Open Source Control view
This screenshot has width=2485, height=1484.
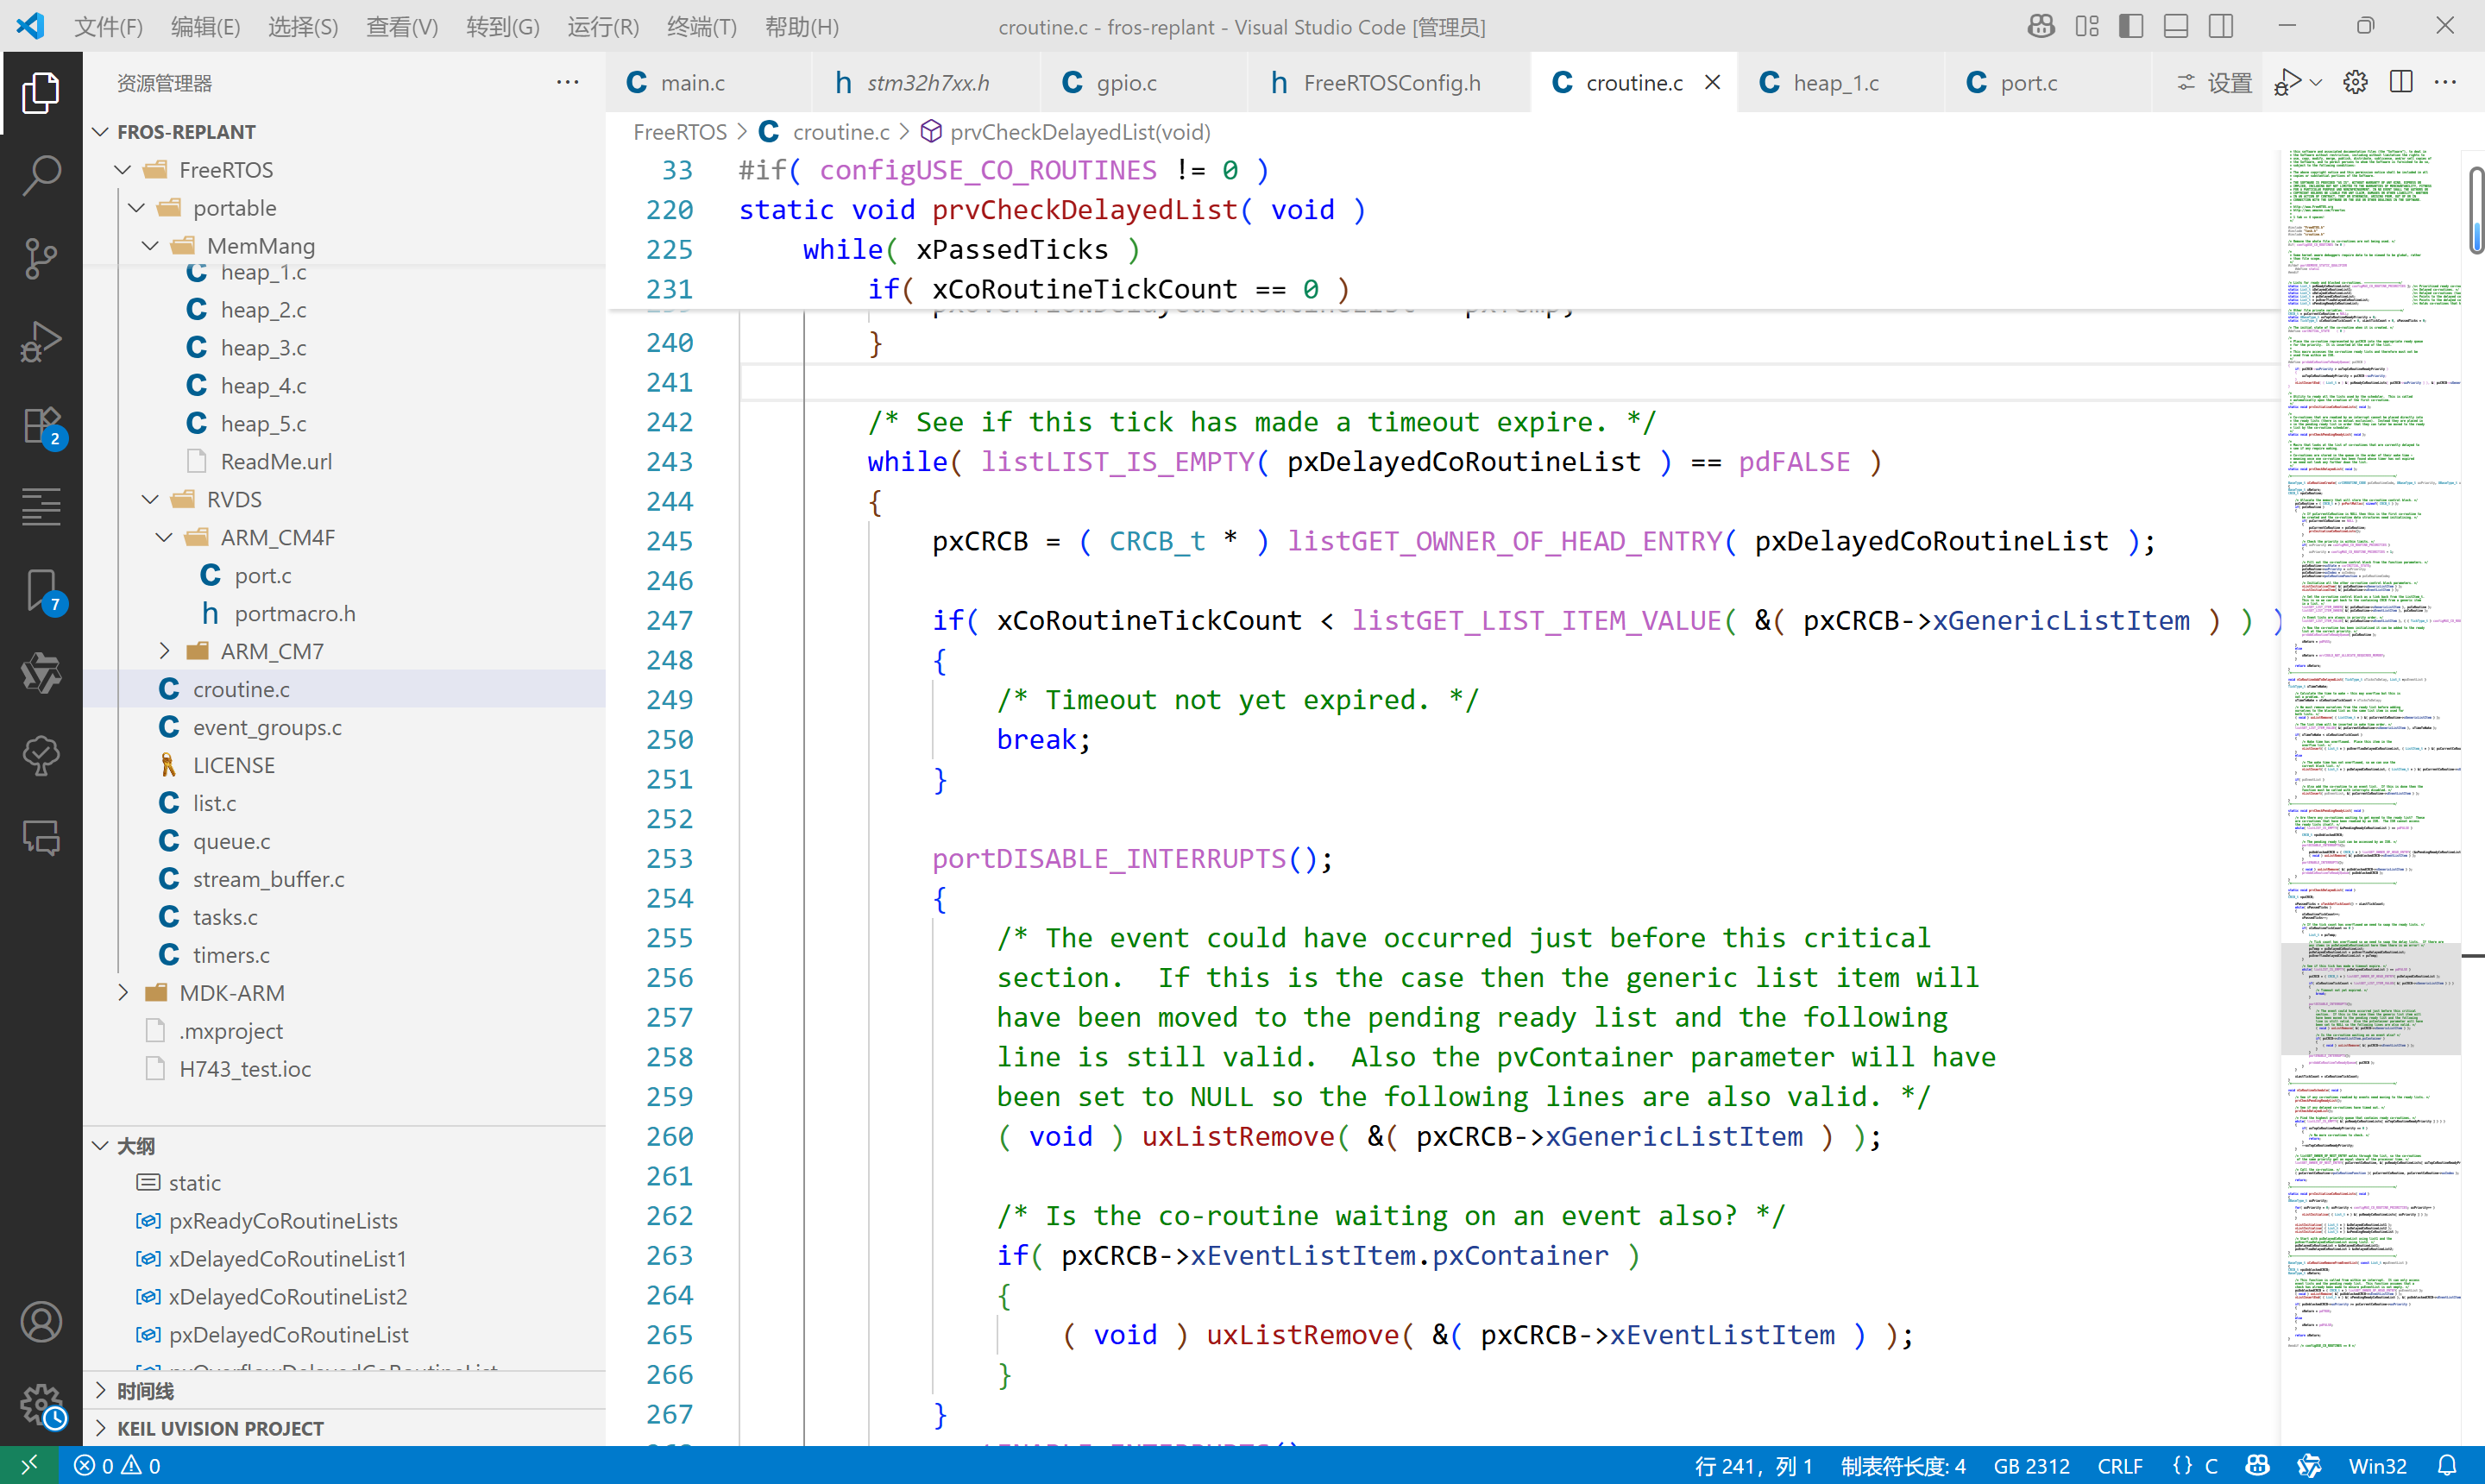(41, 258)
